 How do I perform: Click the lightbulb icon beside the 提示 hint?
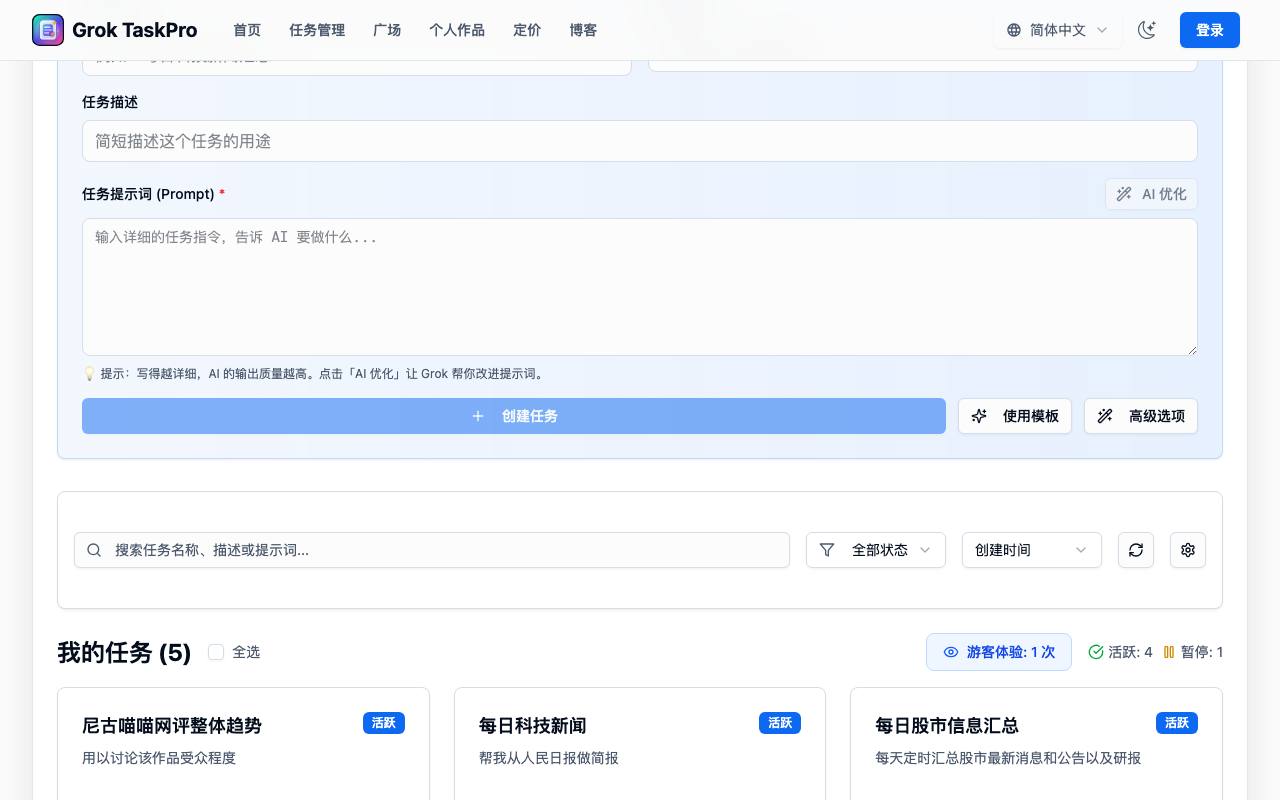click(89, 374)
